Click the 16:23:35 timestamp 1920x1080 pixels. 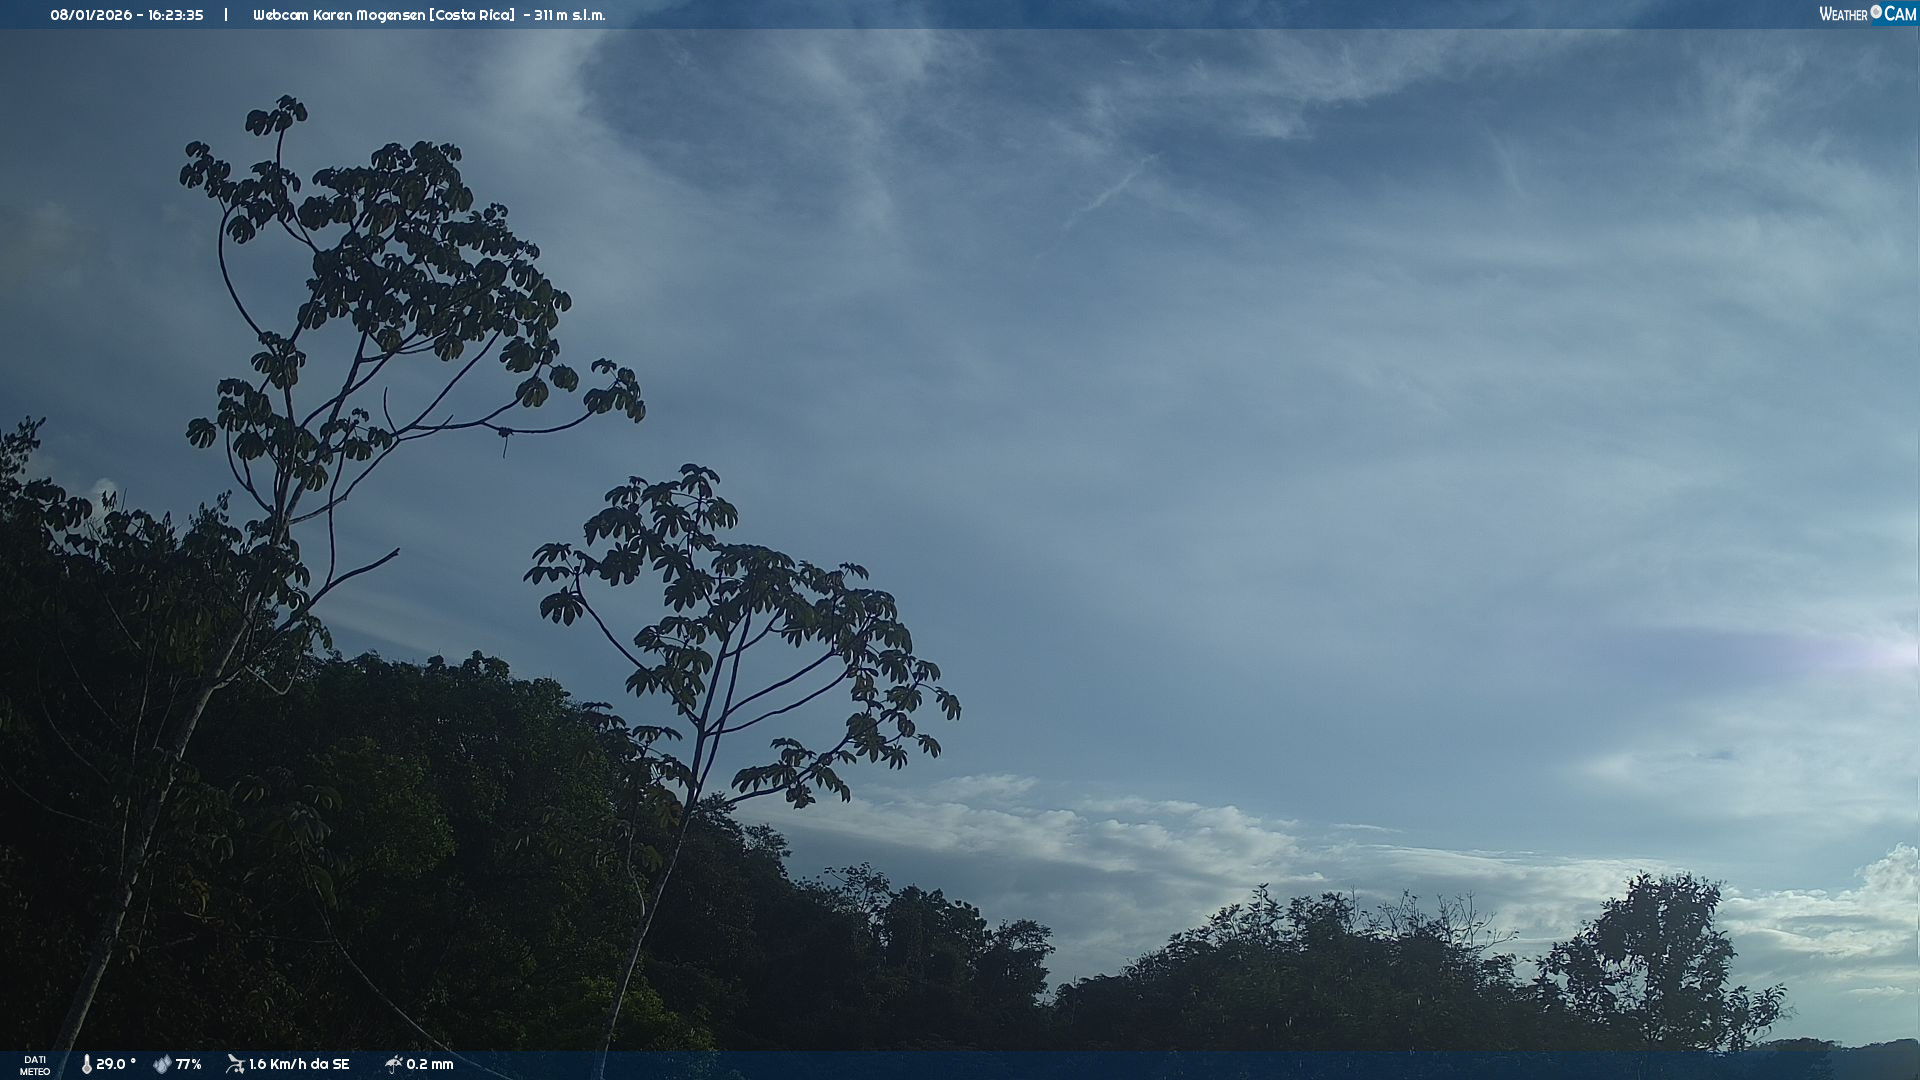176,15
